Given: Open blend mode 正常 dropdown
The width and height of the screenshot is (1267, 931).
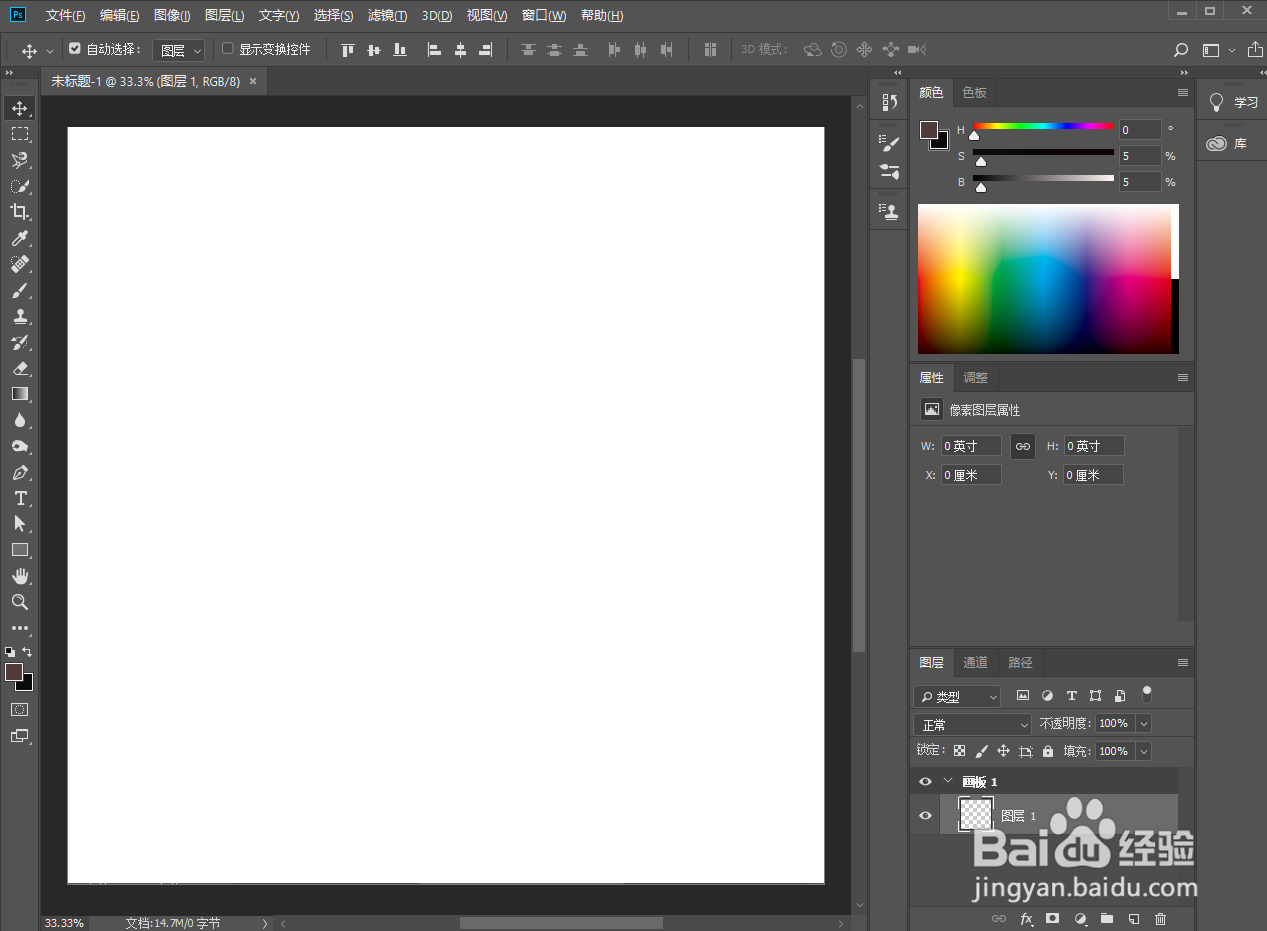Looking at the screenshot, I should point(972,724).
